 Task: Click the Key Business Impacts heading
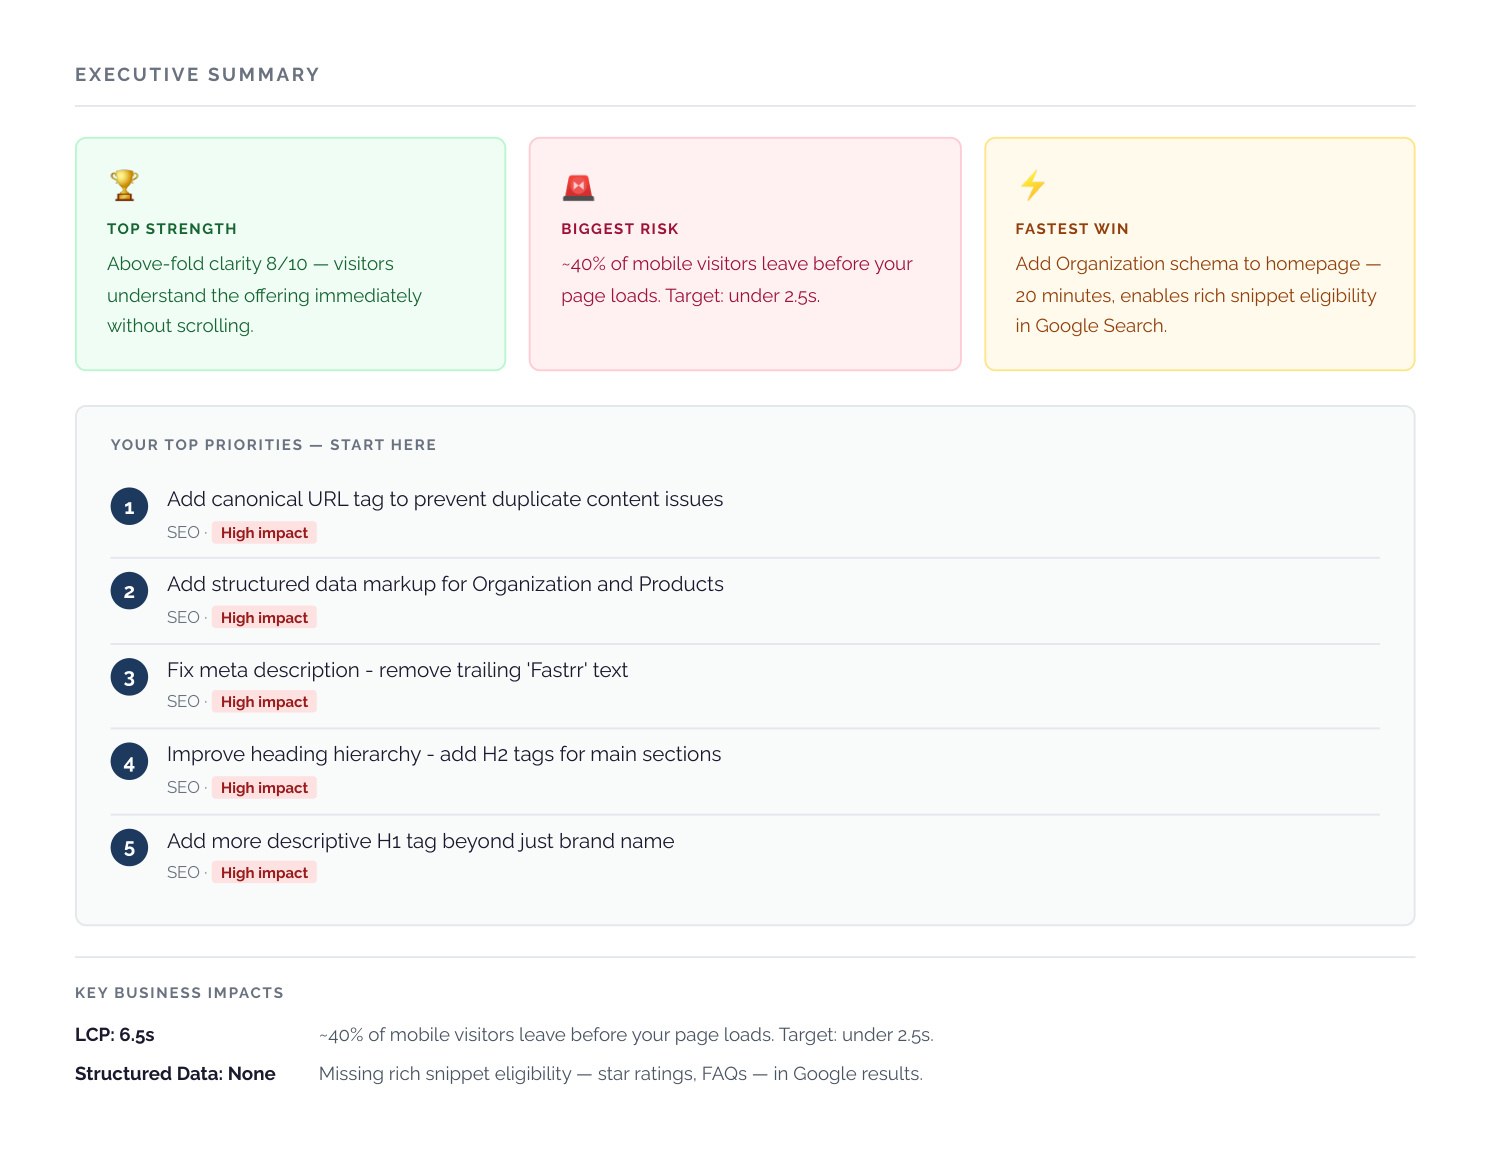tap(179, 993)
